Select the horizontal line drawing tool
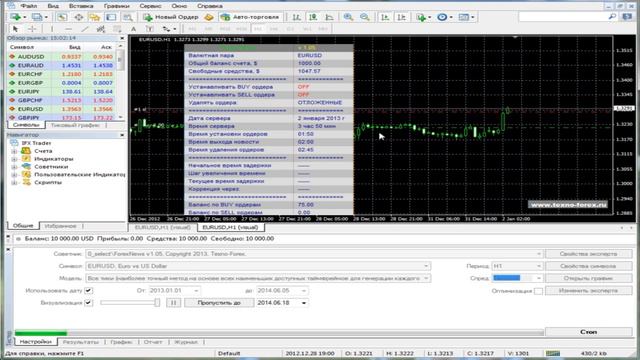The image size is (640, 360). 68,29
